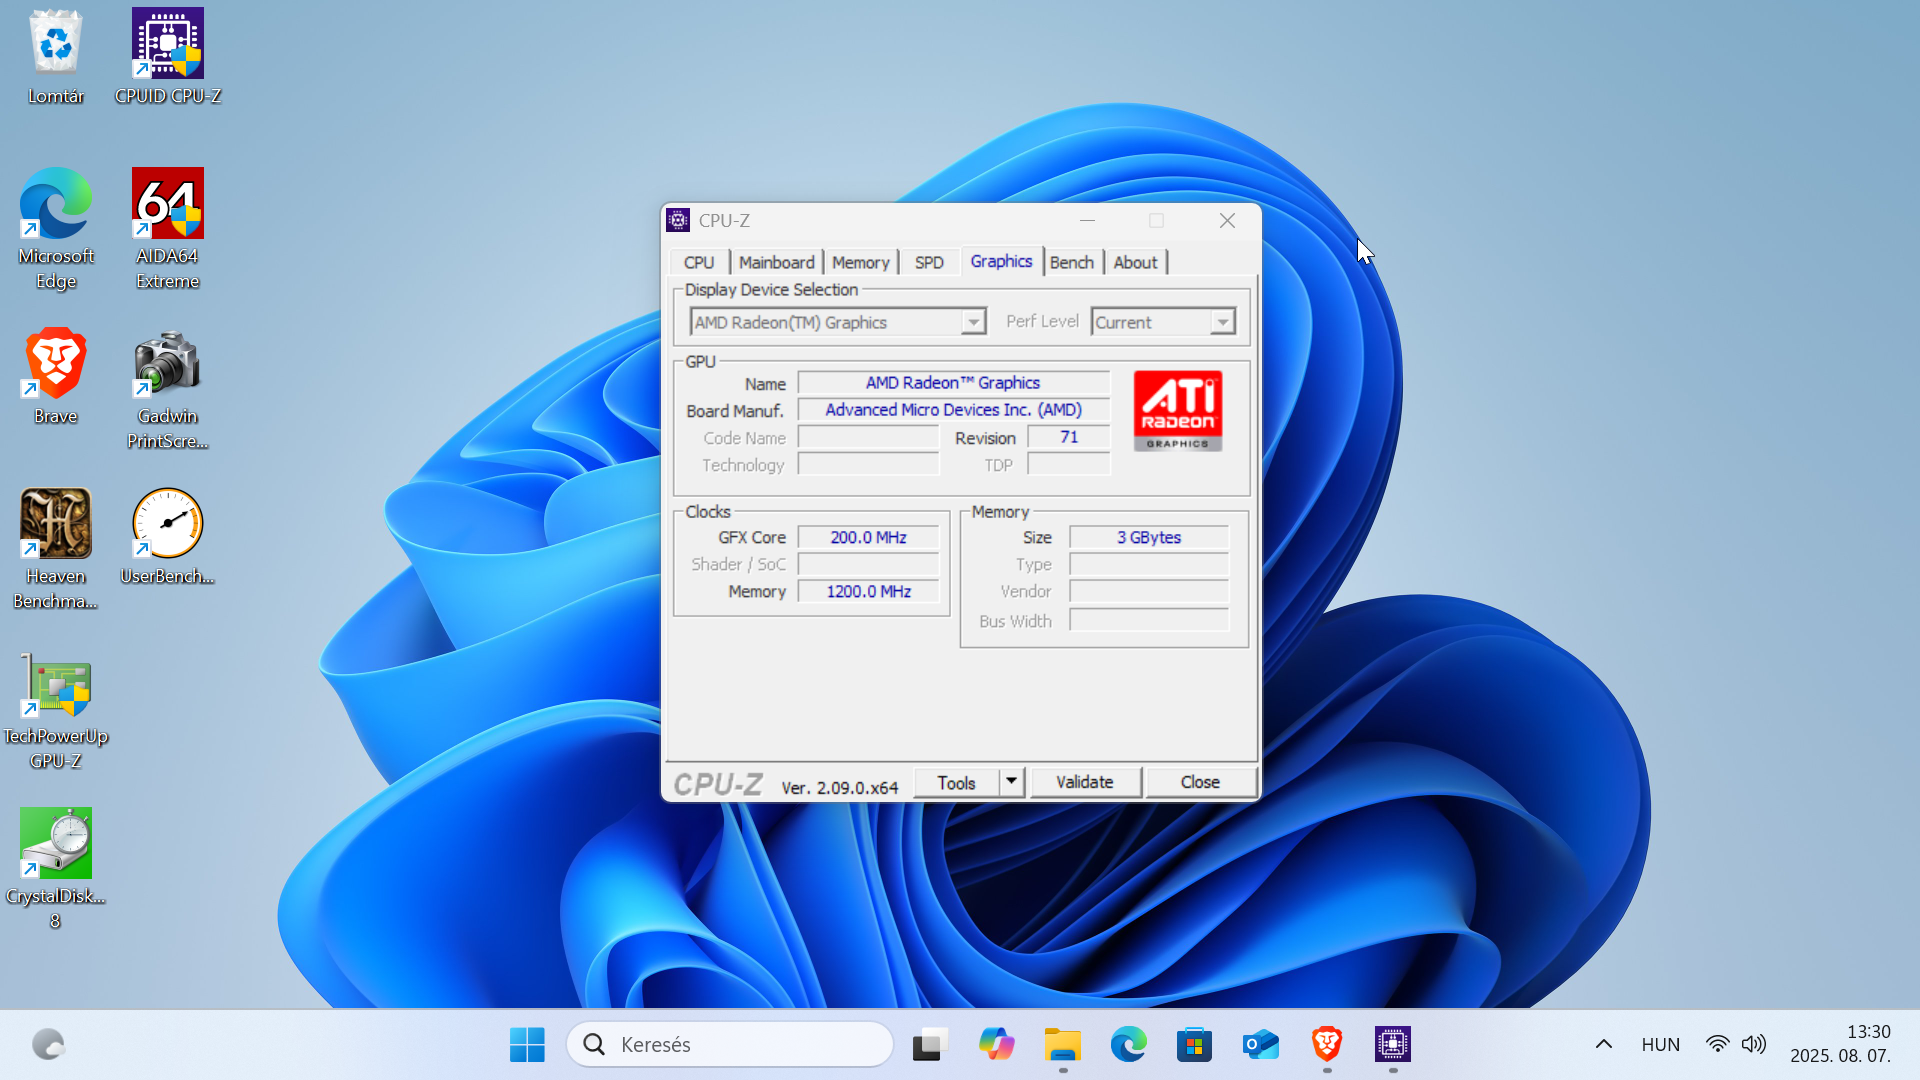Open Brave browser from the taskbar
The height and width of the screenshot is (1080, 1920).
click(x=1326, y=1044)
